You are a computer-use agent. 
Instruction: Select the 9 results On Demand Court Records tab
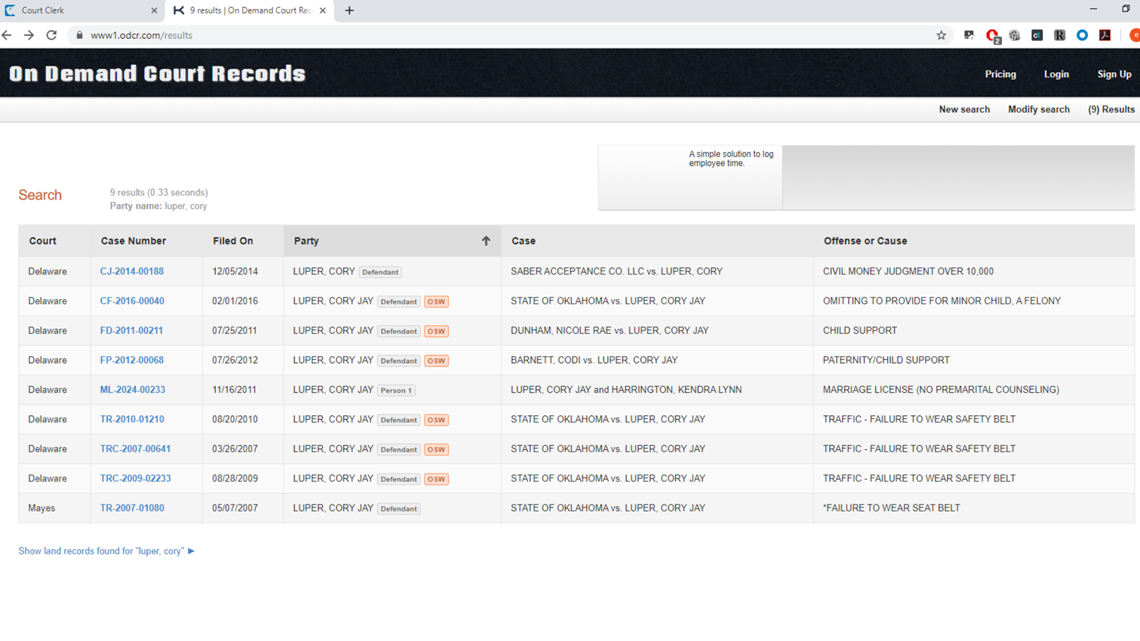[249, 10]
